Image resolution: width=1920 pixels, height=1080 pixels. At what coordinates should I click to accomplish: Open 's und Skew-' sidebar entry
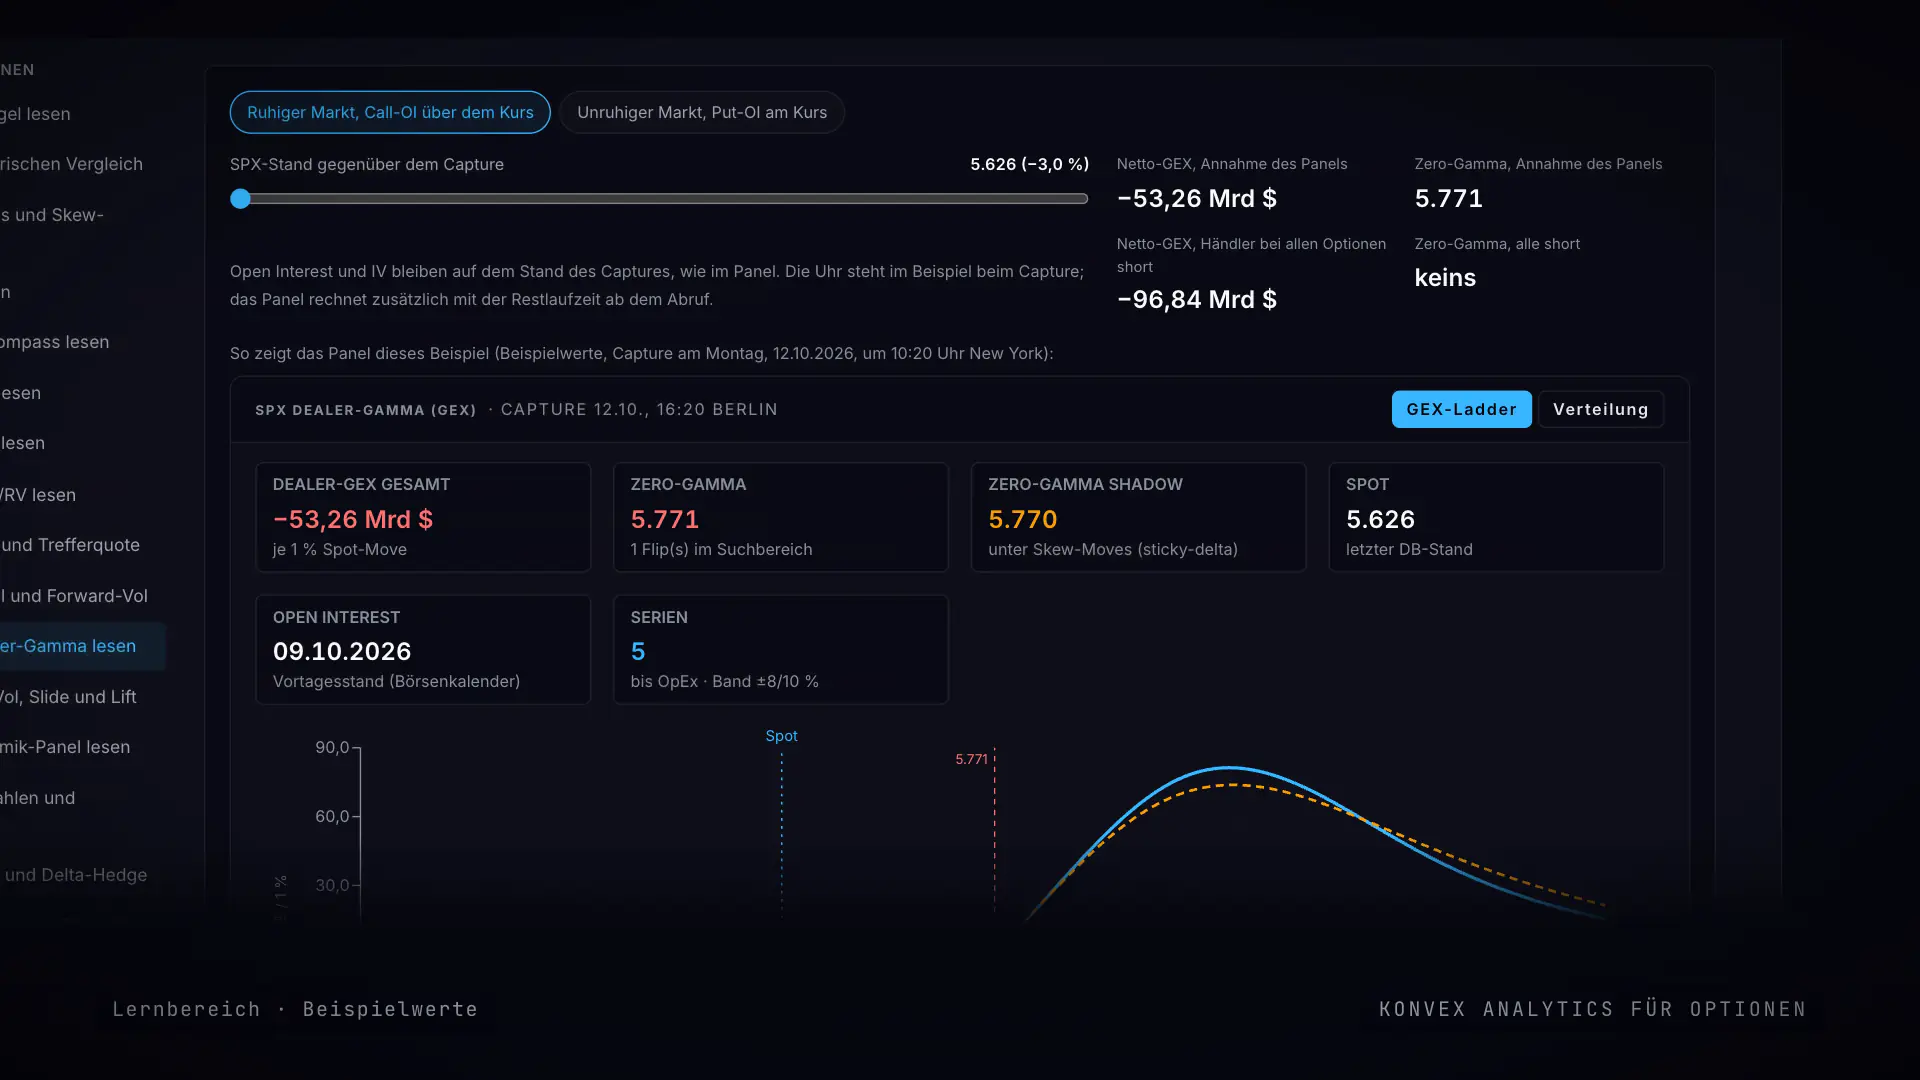[x=52, y=215]
